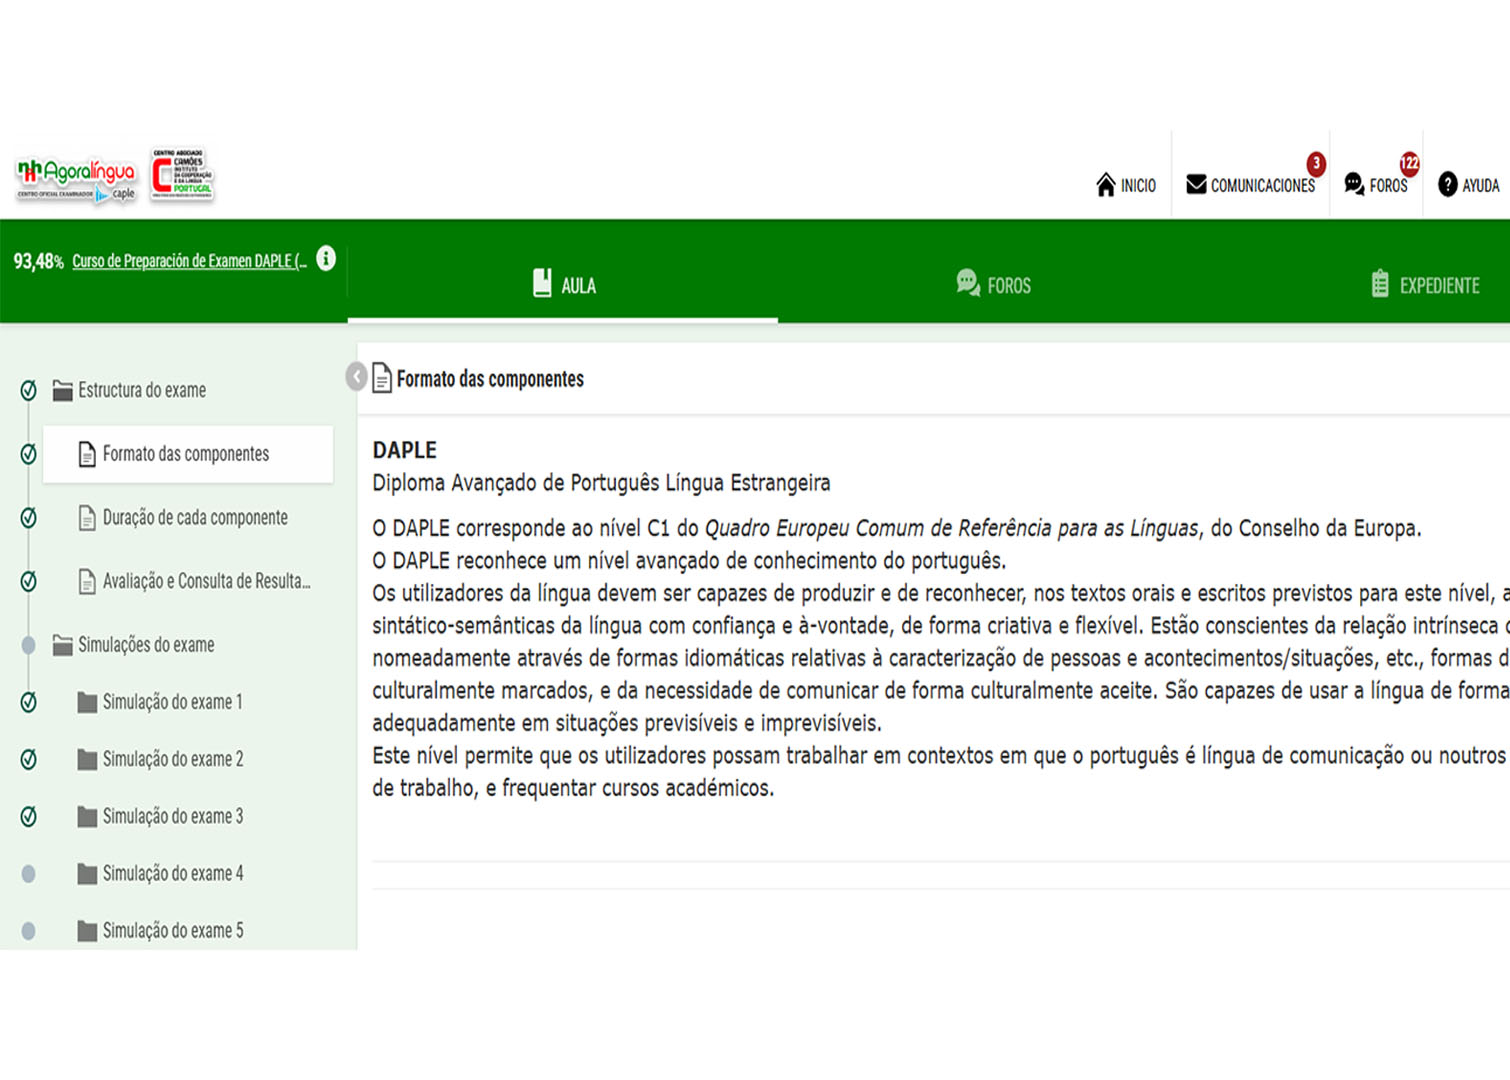Click the book icon of the Aula tab
The height and width of the screenshot is (1080, 1510).
(x=542, y=283)
